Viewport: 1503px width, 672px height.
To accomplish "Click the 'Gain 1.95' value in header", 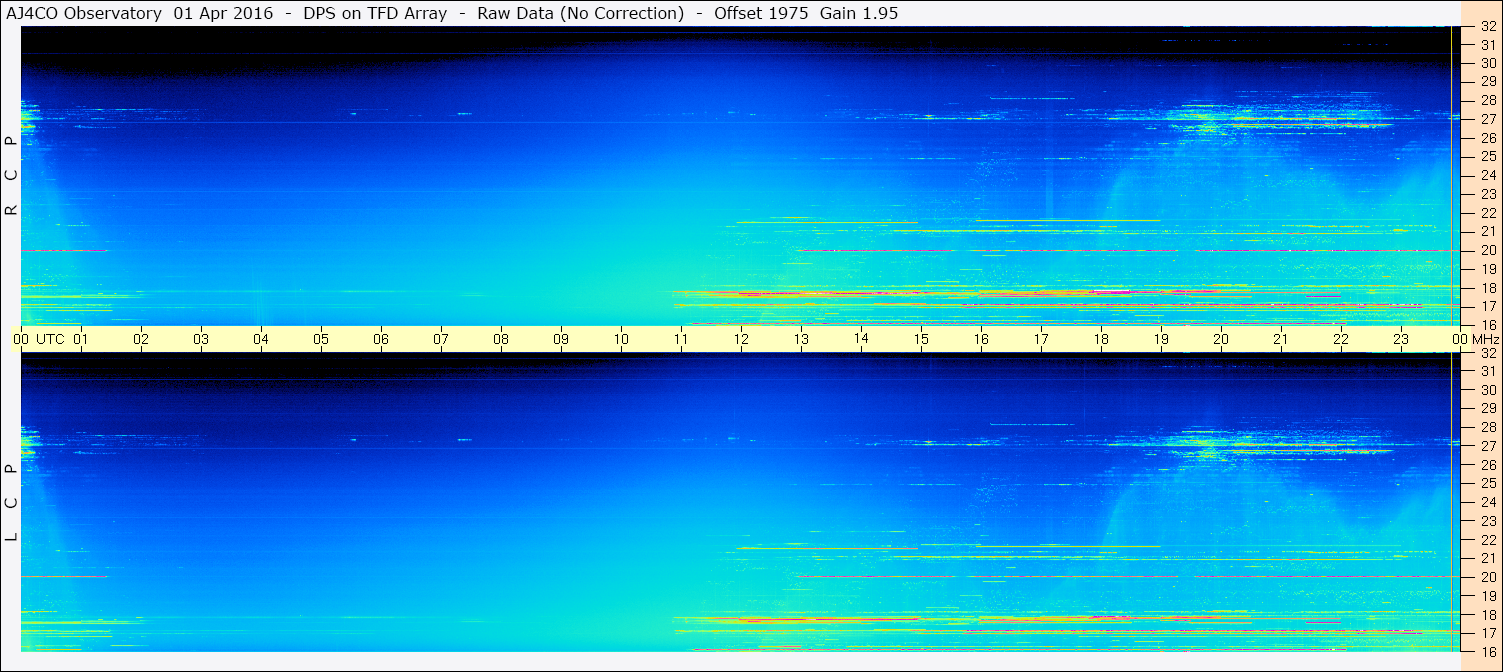I will click(859, 13).
